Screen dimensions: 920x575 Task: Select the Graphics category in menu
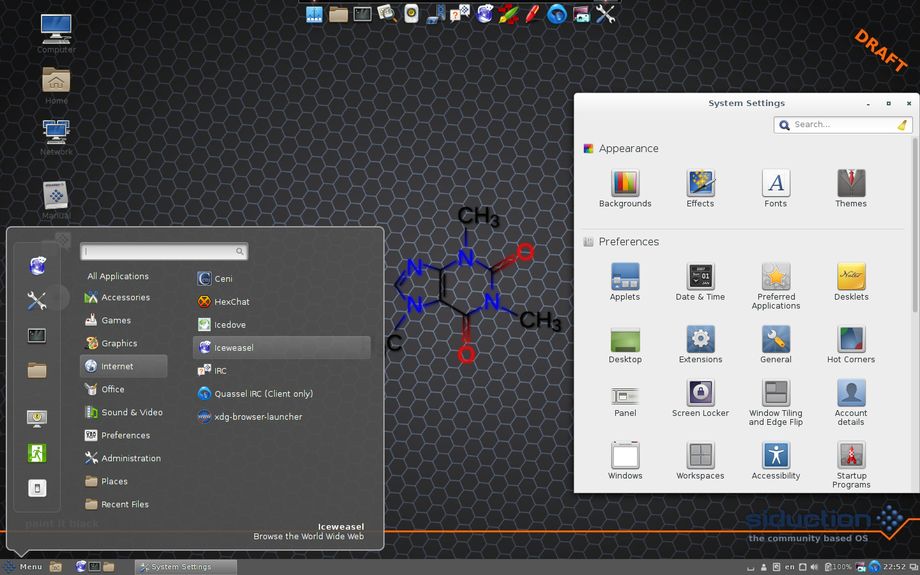119,343
